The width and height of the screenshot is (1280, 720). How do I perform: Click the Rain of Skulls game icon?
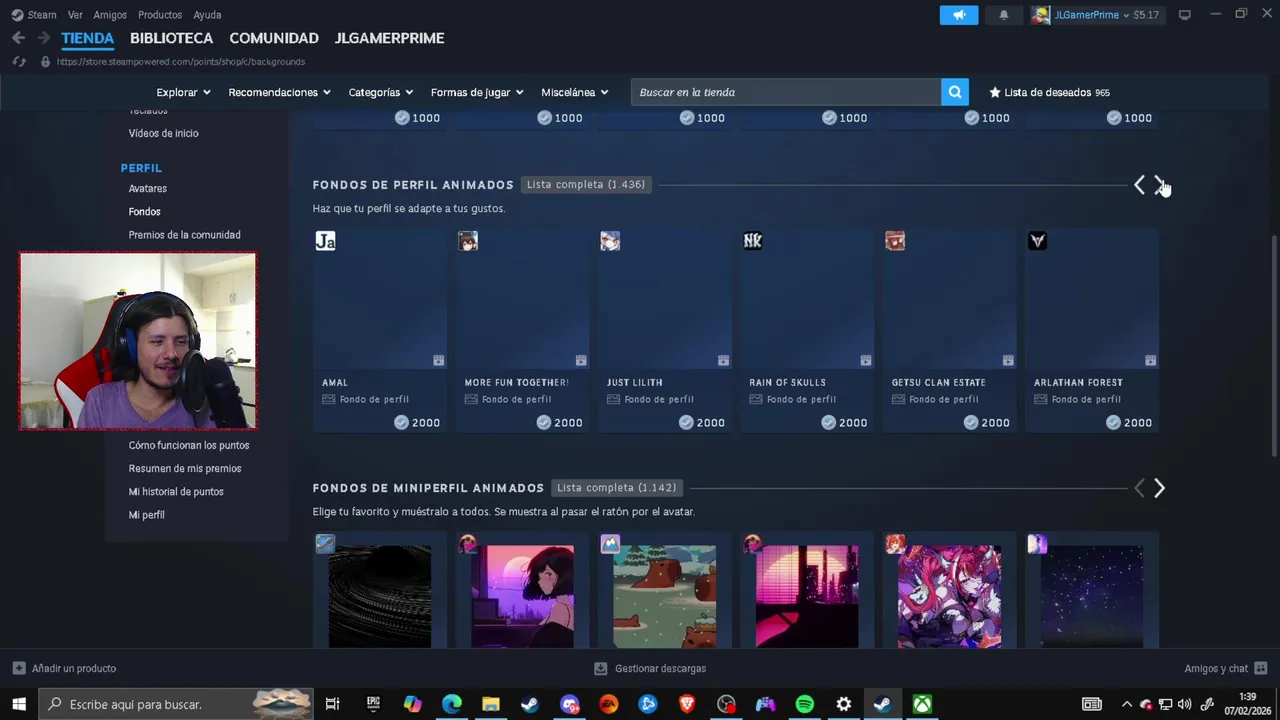(x=753, y=241)
